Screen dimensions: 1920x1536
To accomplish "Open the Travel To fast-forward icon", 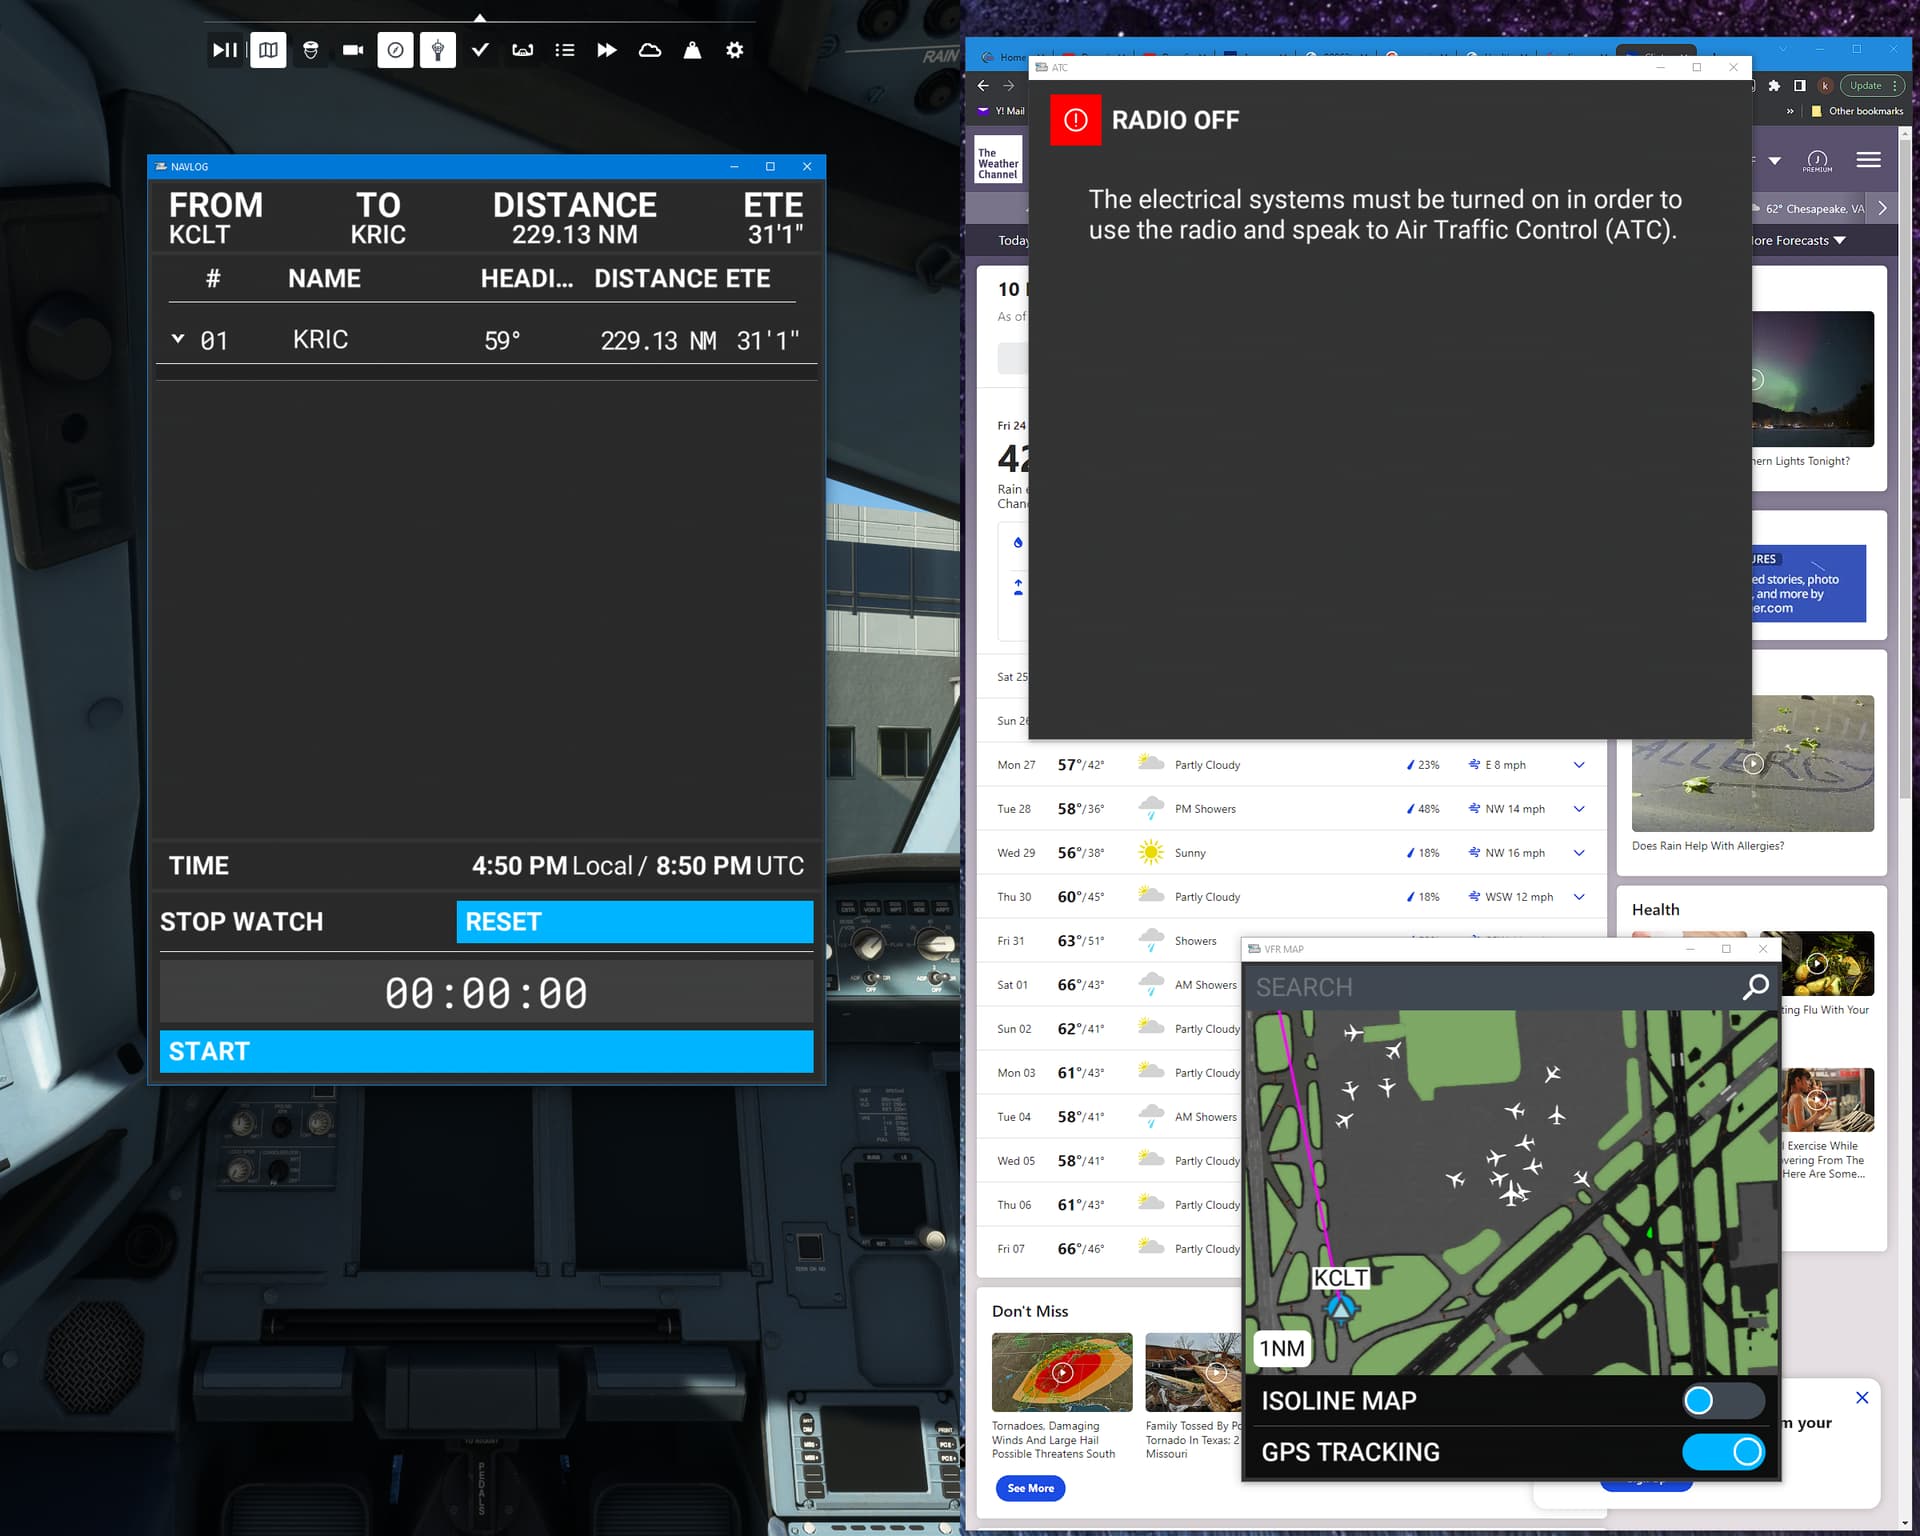I will (607, 50).
